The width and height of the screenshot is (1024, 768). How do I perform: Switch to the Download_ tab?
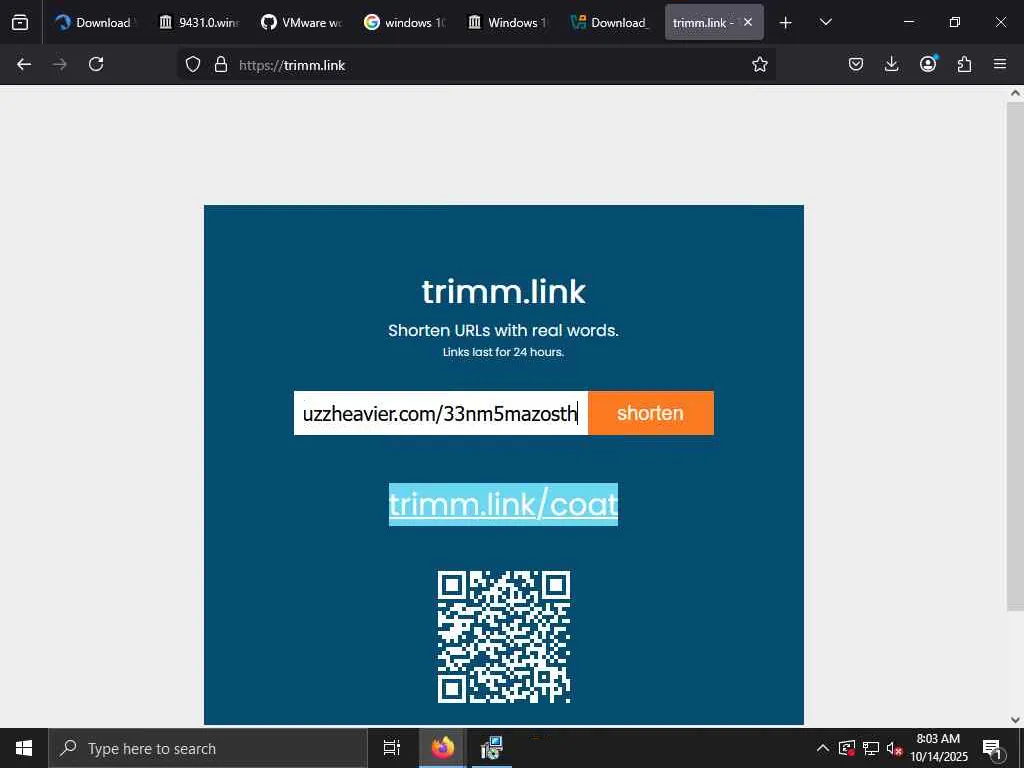(610, 23)
